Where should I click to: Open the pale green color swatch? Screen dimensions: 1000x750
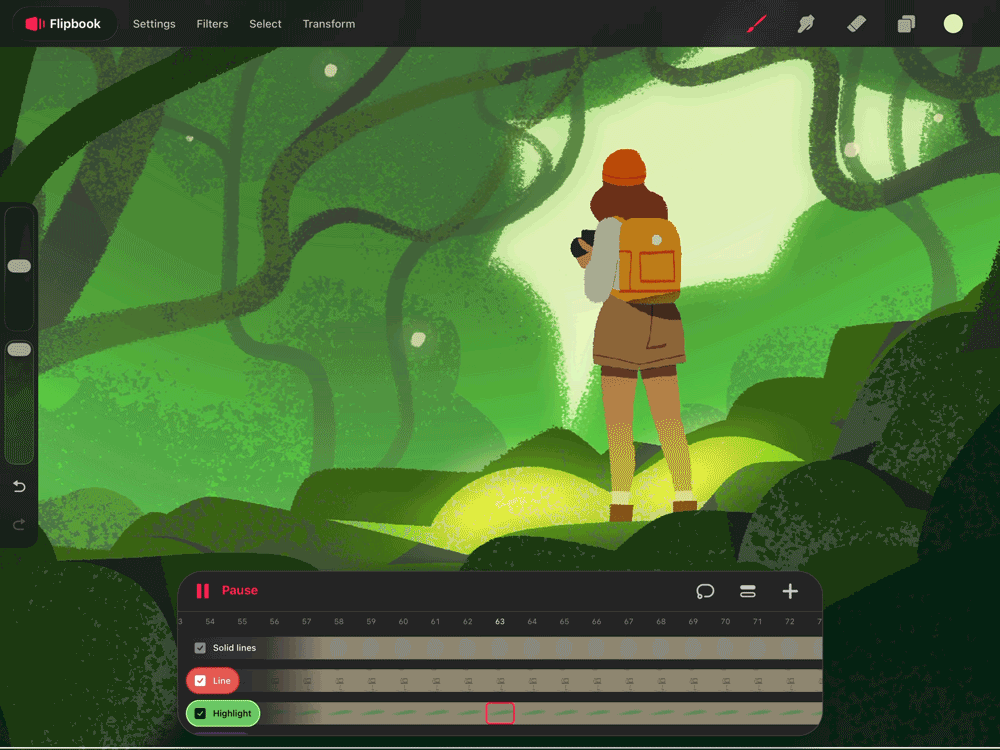click(x=953, y=24)
